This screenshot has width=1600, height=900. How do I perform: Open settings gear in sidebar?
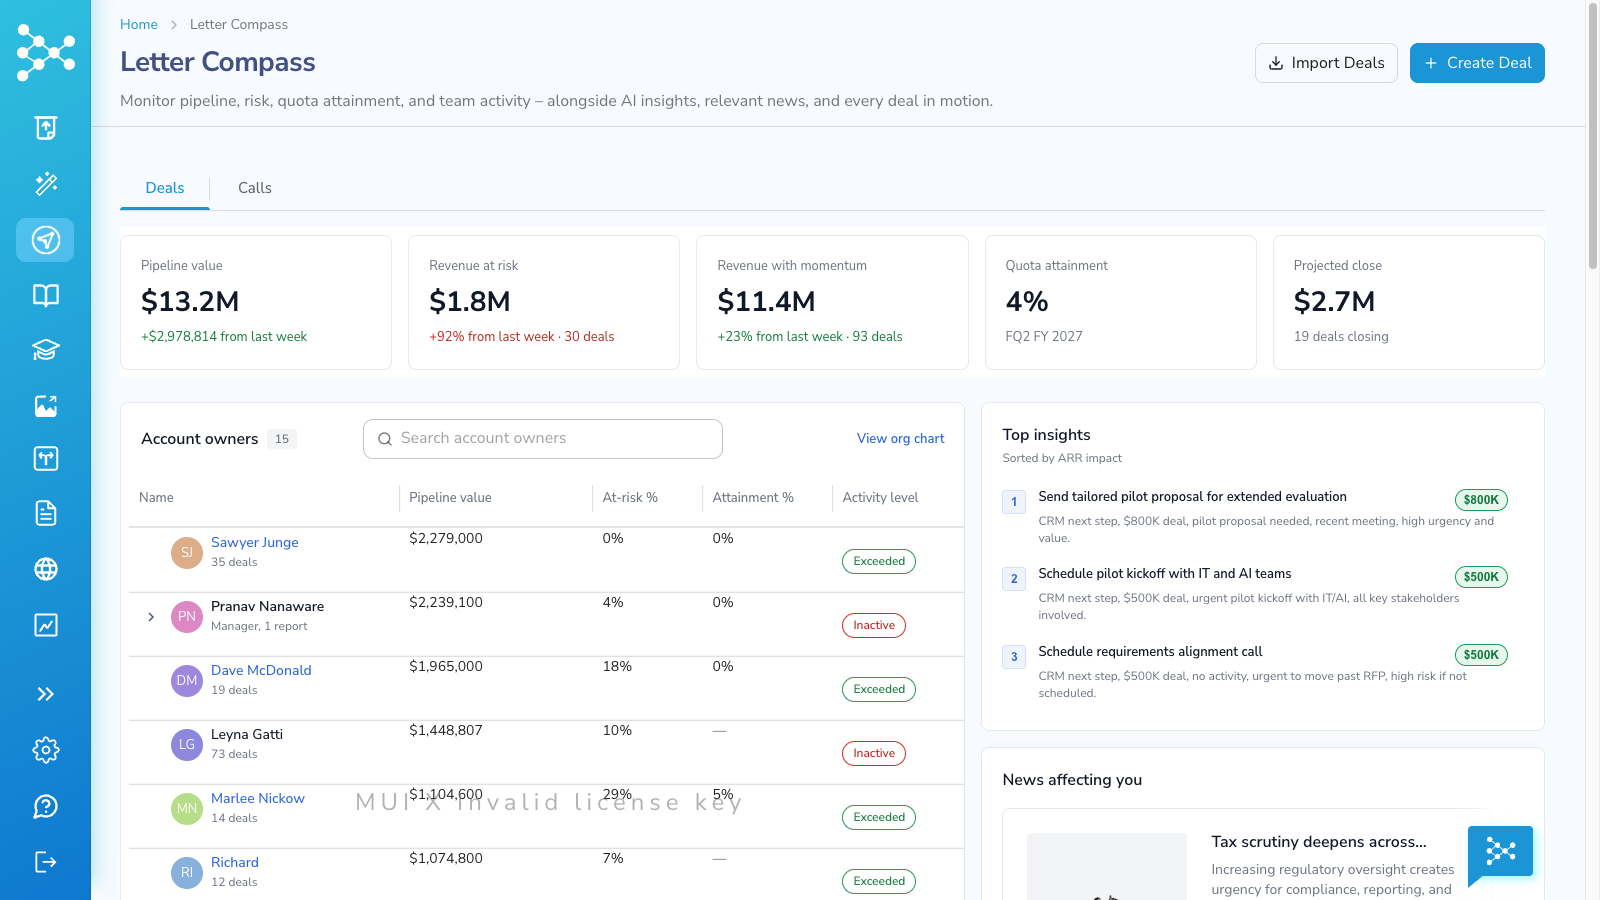pyautogui.click(x=45, y=750)
